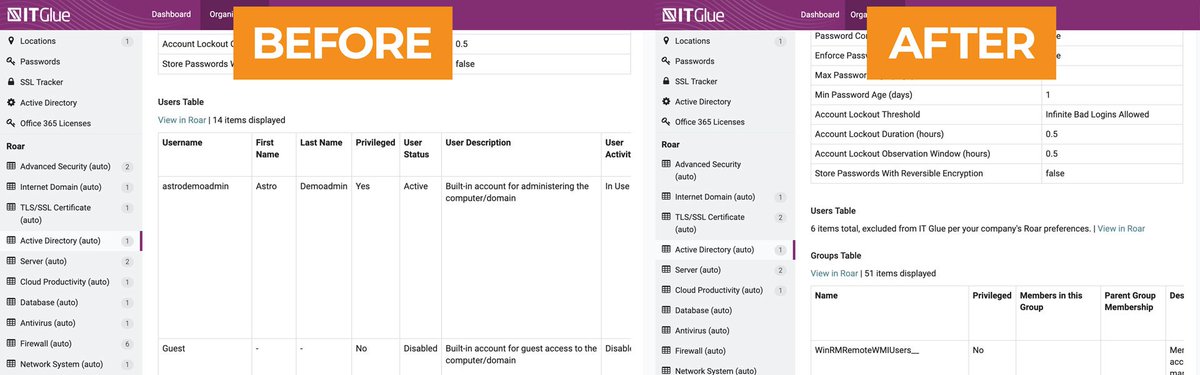This screenshot has height=375, width=1200.
Task: Click SSL Tracker lock icon in After sidebar
Action: click(x=666, y=82)
